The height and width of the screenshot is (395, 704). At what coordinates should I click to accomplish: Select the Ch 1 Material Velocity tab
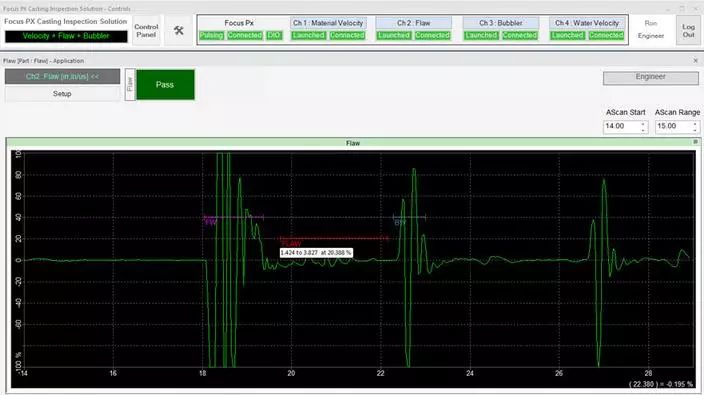[x=328, y=23]
